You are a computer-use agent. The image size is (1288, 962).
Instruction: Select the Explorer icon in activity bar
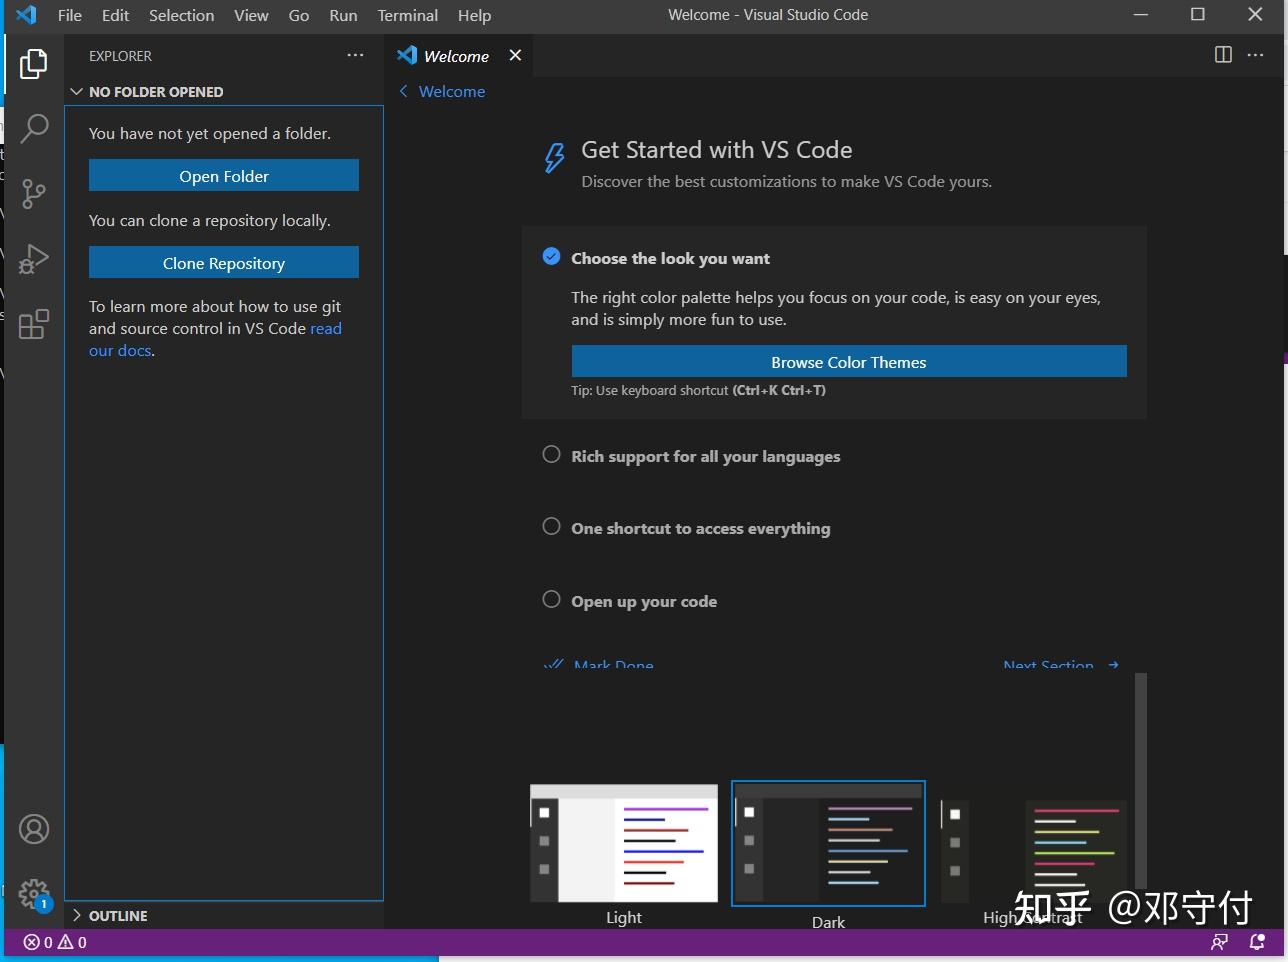click(x=35, y=62)
